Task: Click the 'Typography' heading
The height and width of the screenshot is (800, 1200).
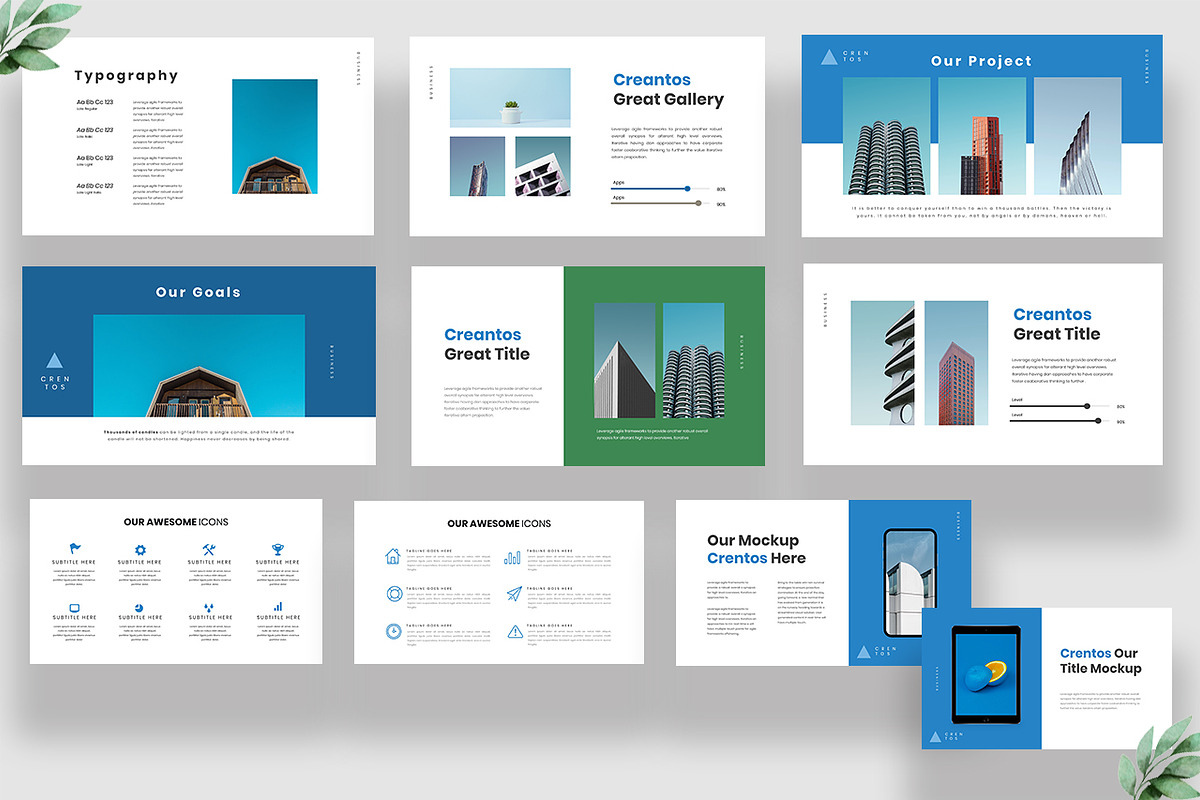Action: [x=126, y=75]
